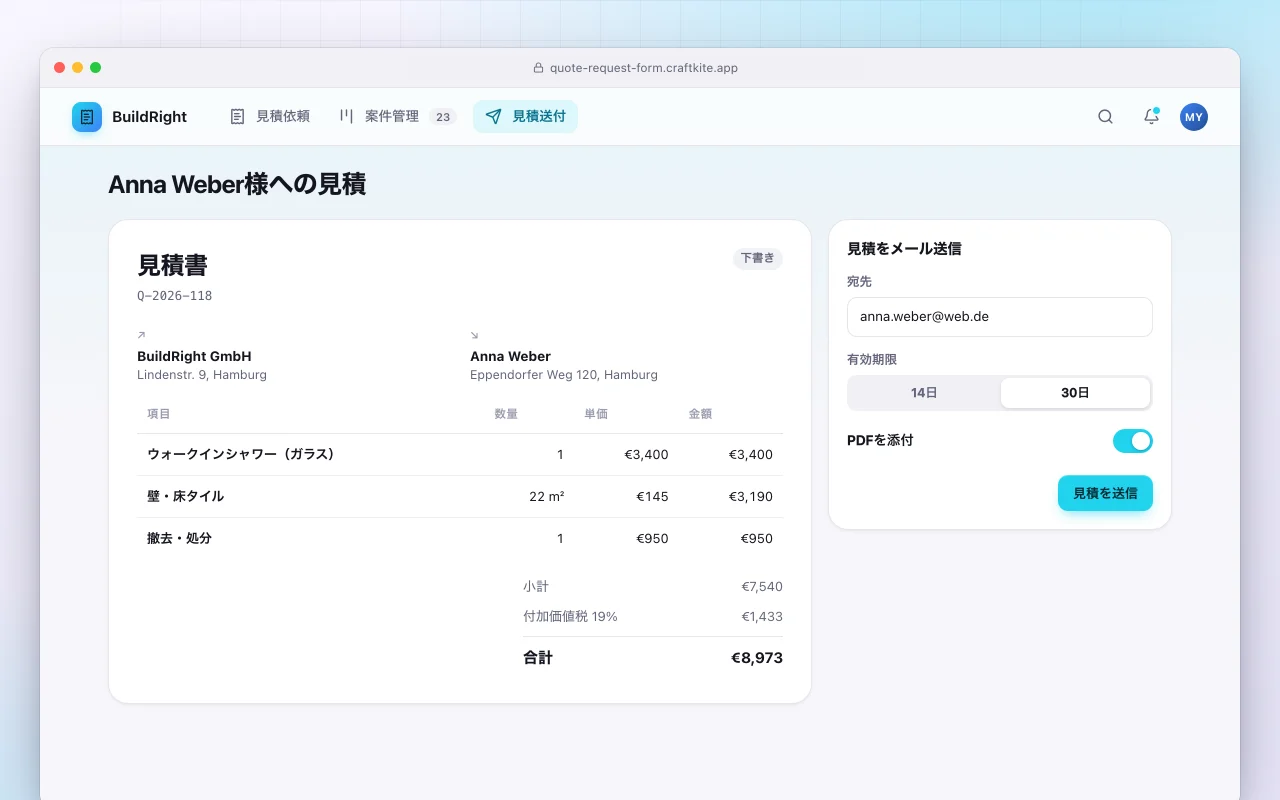Click the 見積送付 paper plane icon
Image resolution: width=1280 pixels, height=800 pixels.
click(x=493, y=117)
